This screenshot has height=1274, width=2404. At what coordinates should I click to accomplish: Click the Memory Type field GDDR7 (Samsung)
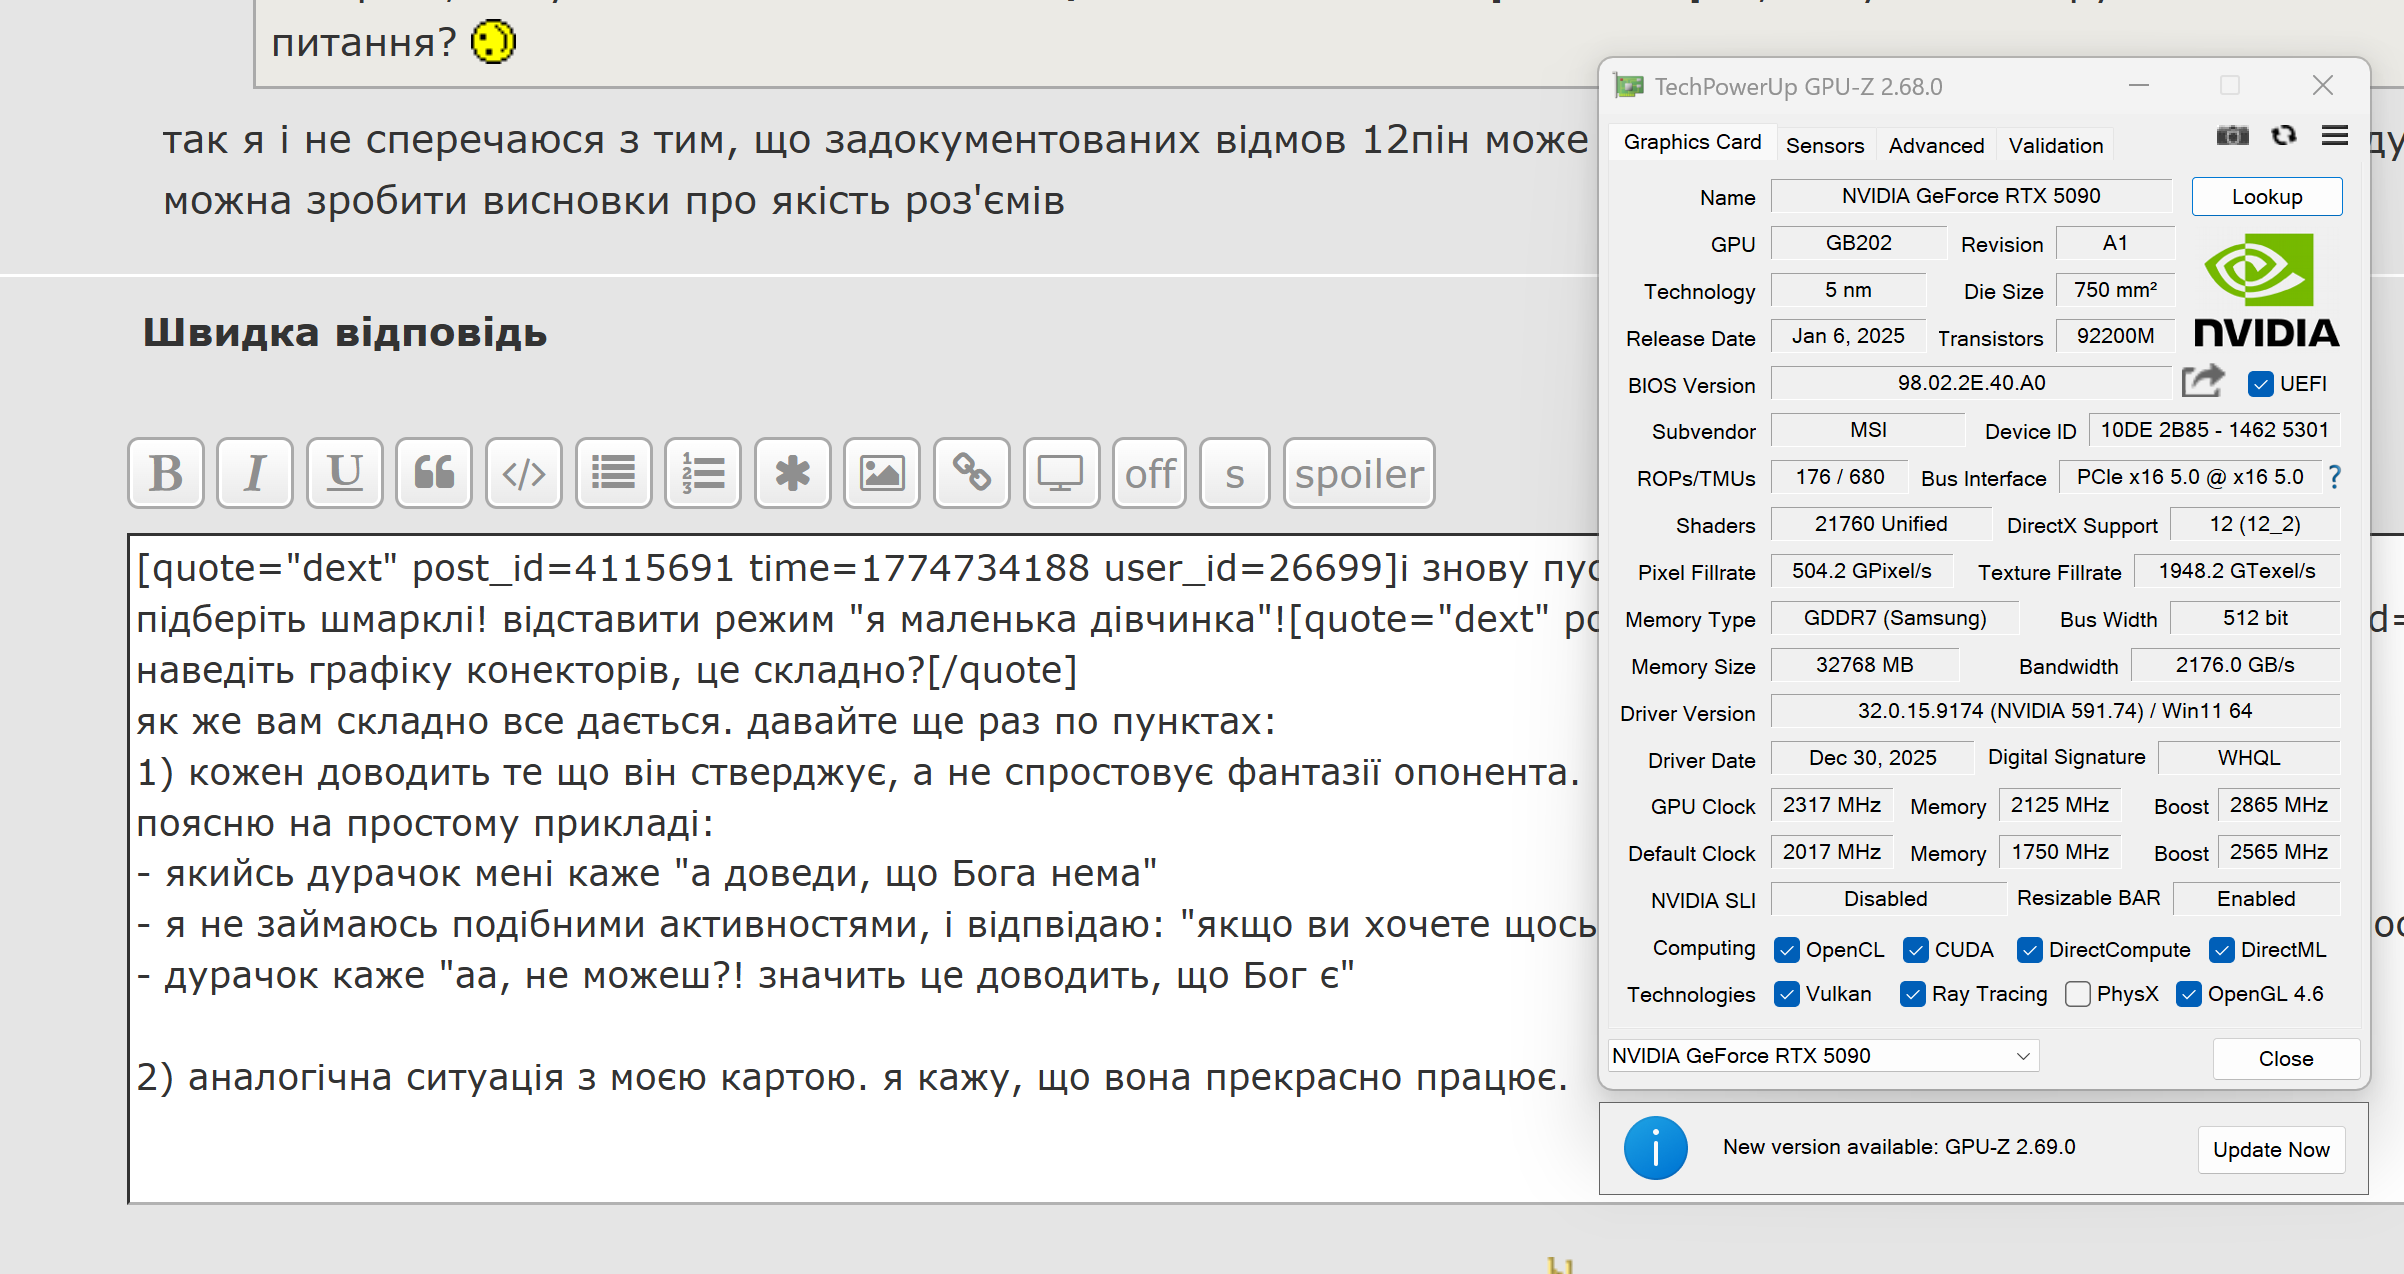tap(1895, 618)
